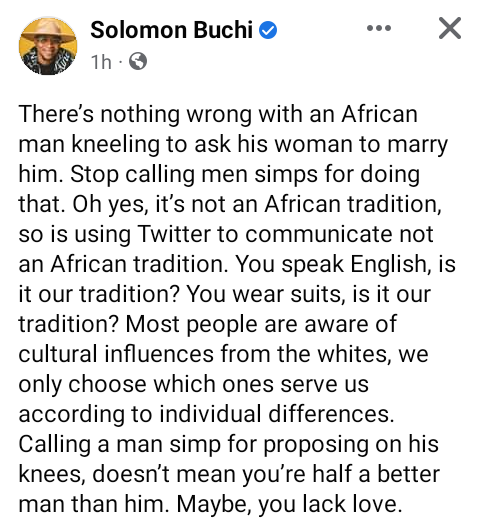
Task: Click the word "marry" in the post
Action: click(x=418, y=145)
